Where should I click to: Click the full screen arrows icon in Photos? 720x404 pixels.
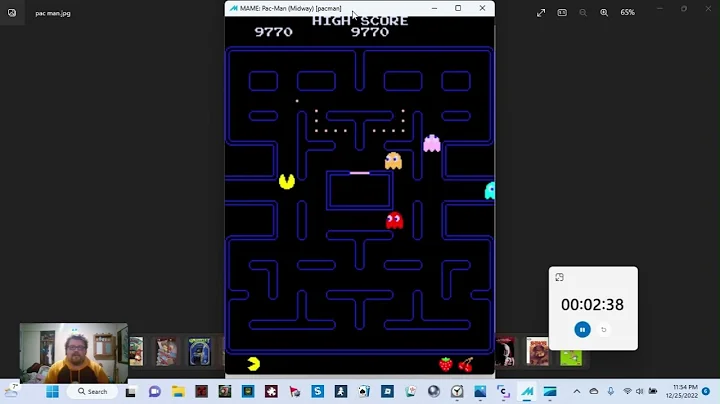point(541,13)
